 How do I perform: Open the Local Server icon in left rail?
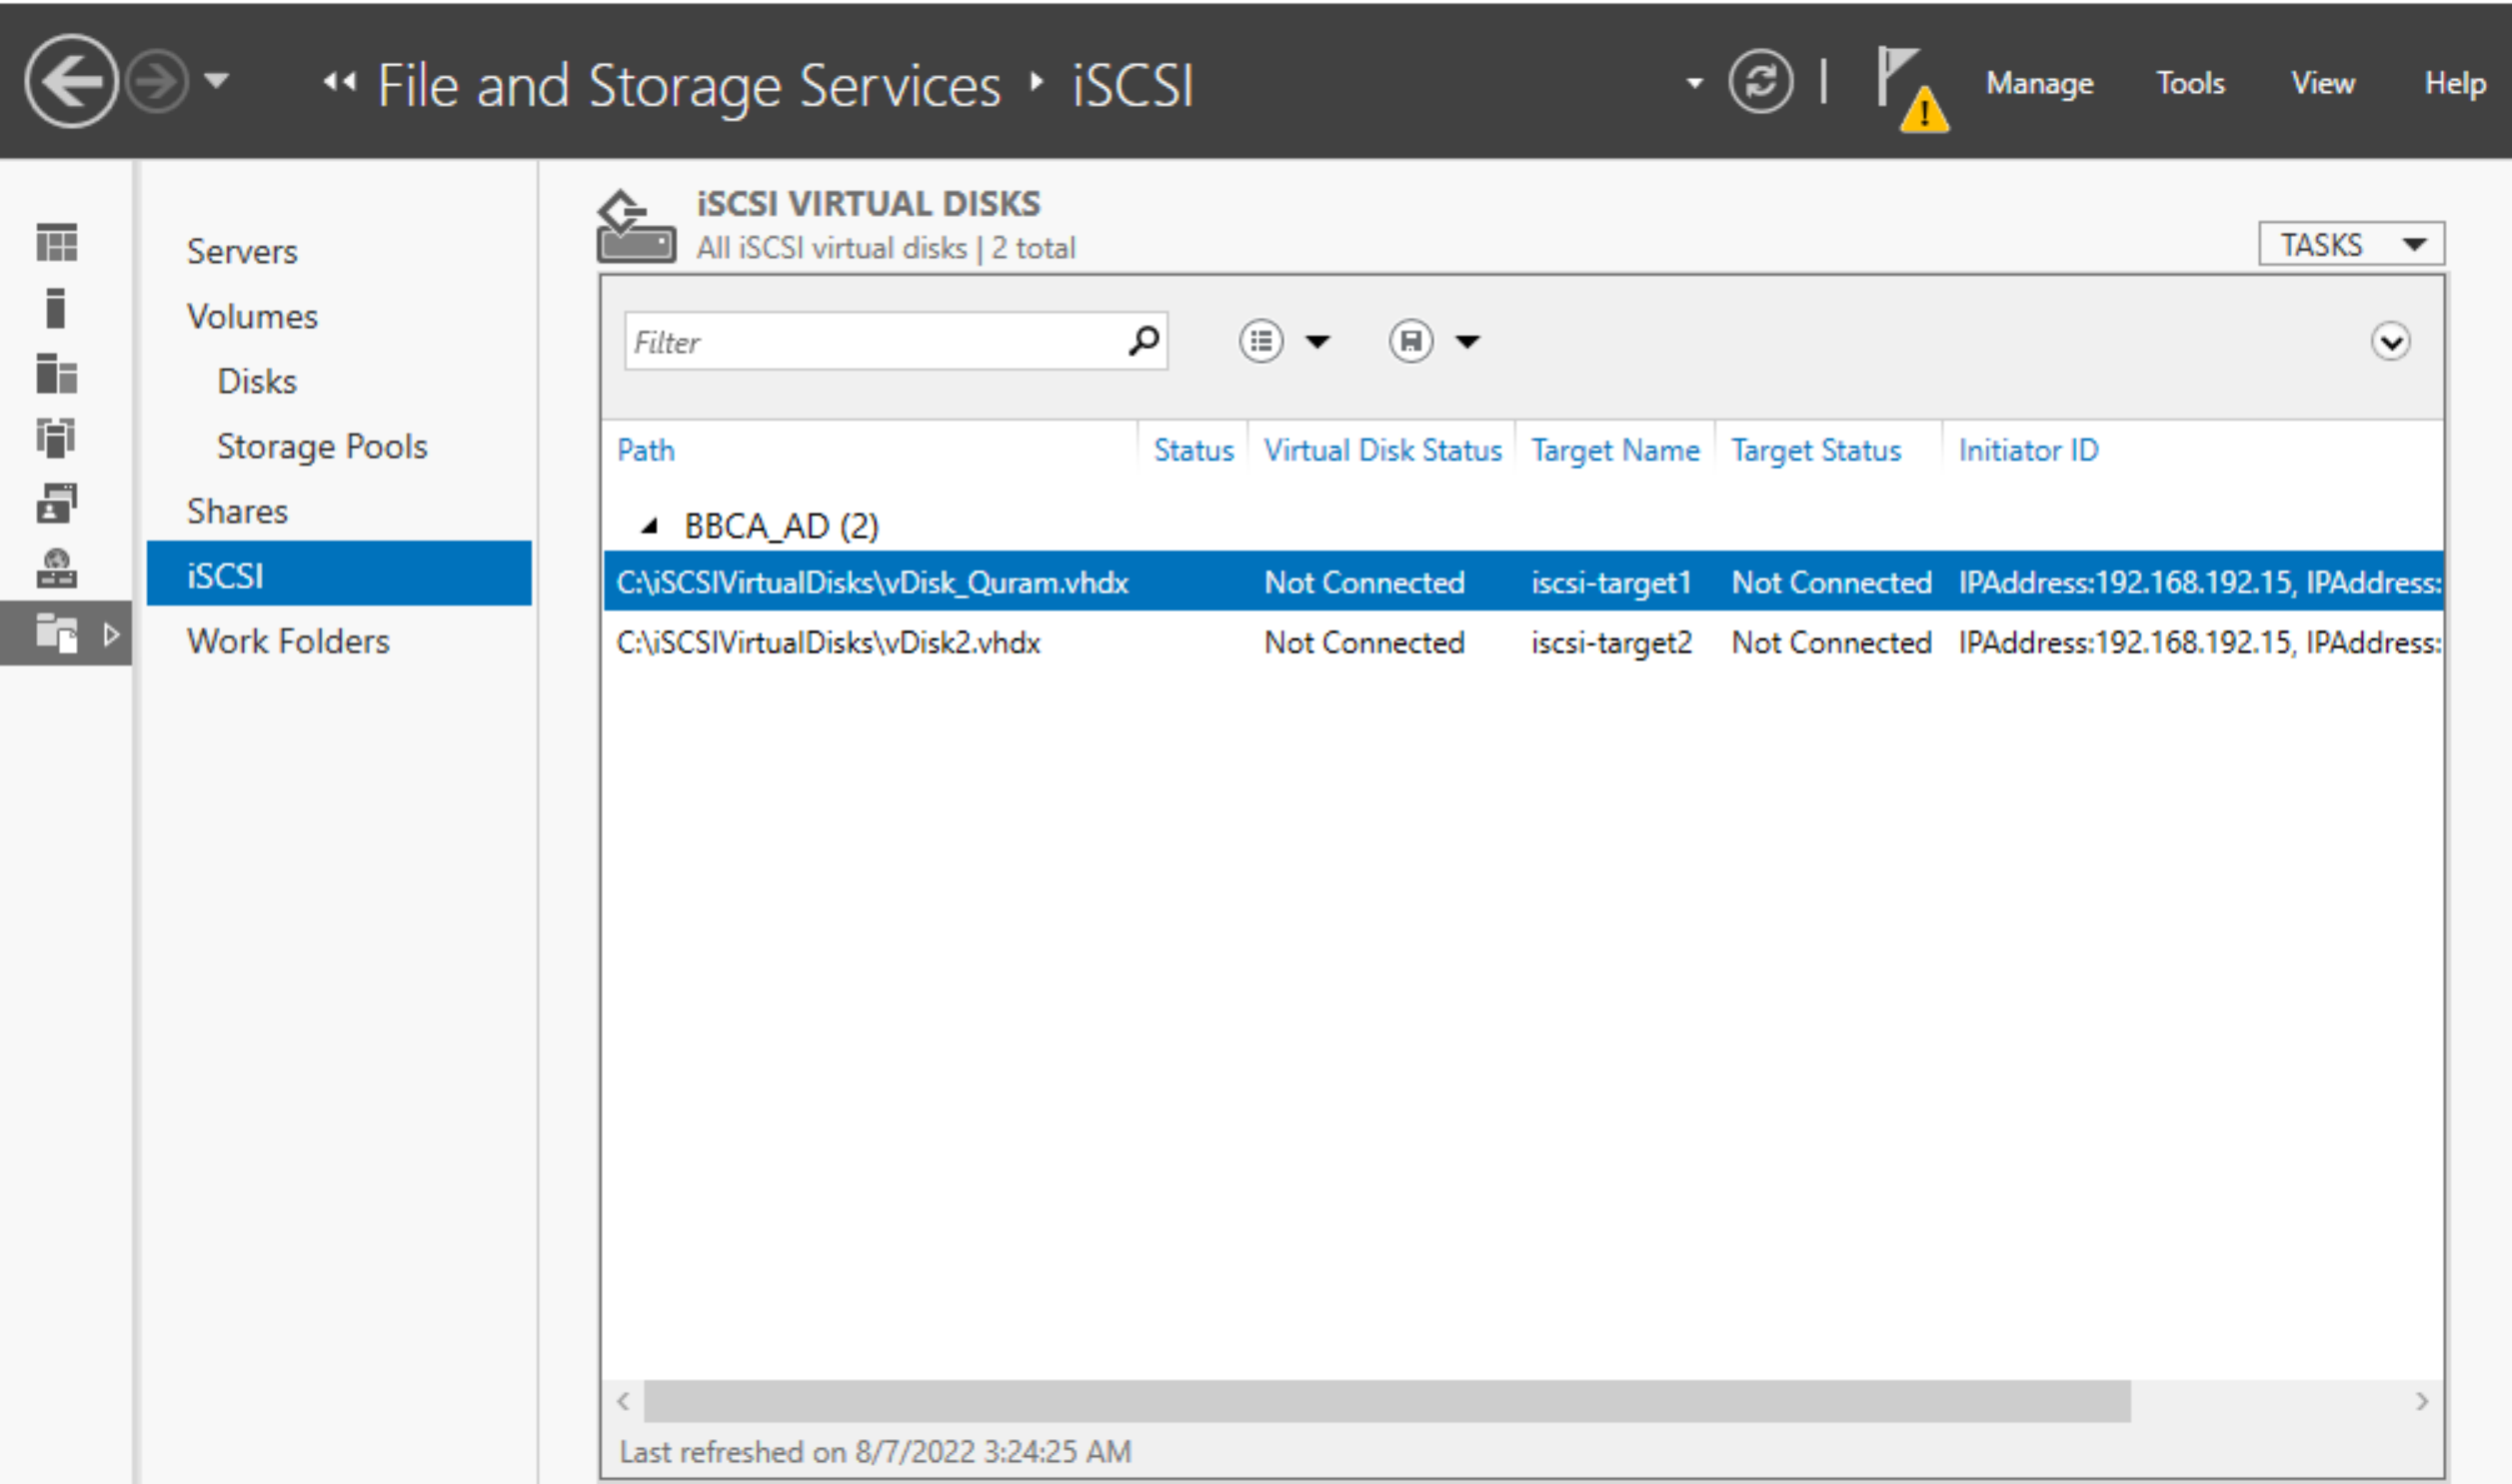(56, 307)
